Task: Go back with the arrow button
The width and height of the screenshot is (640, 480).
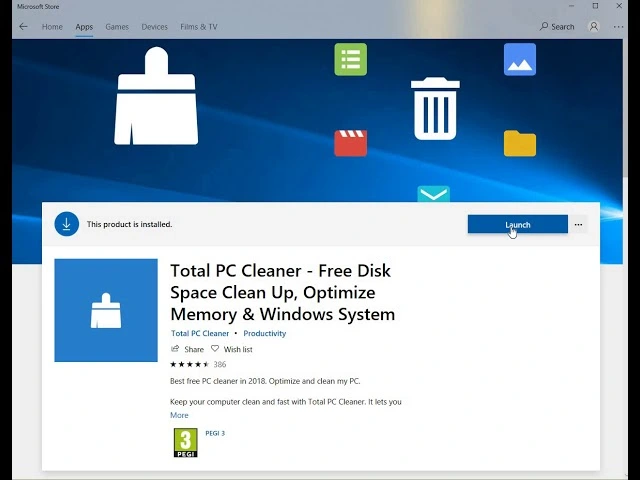Action: click(23, 27)
